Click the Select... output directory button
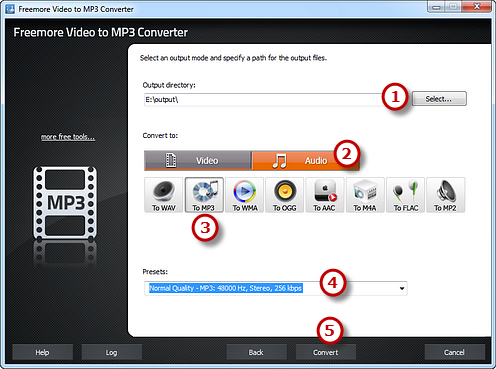Viewport: 496px width, 369px height. (x=439, y=99)
